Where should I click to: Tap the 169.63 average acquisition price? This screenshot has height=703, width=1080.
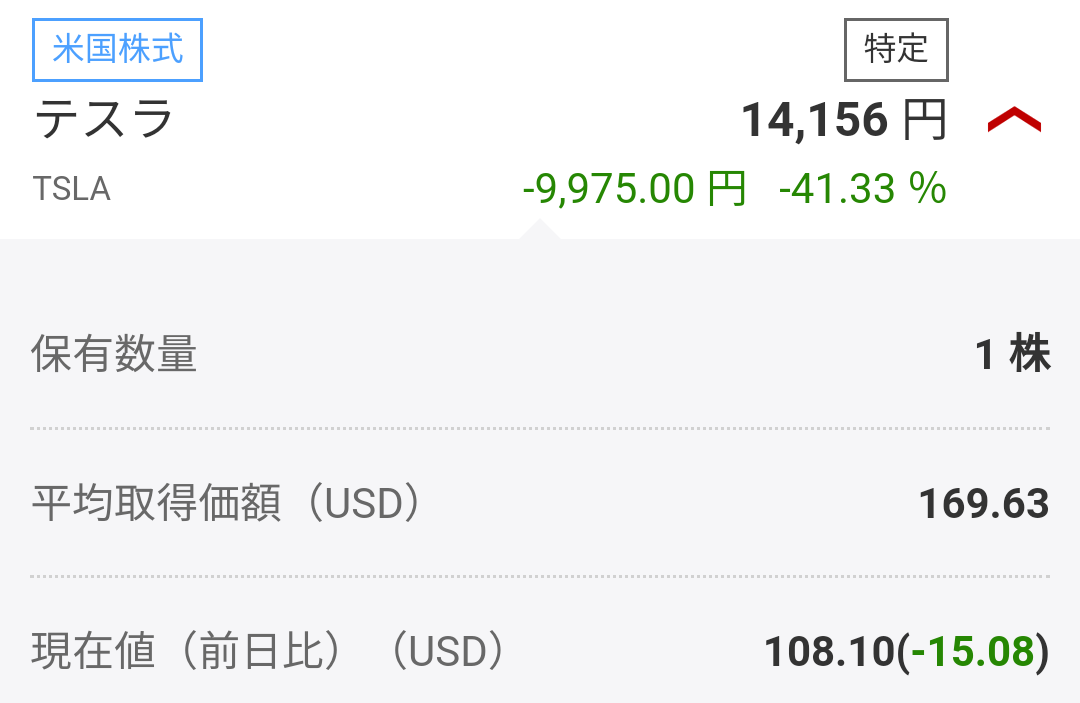(x=984, y=504)
